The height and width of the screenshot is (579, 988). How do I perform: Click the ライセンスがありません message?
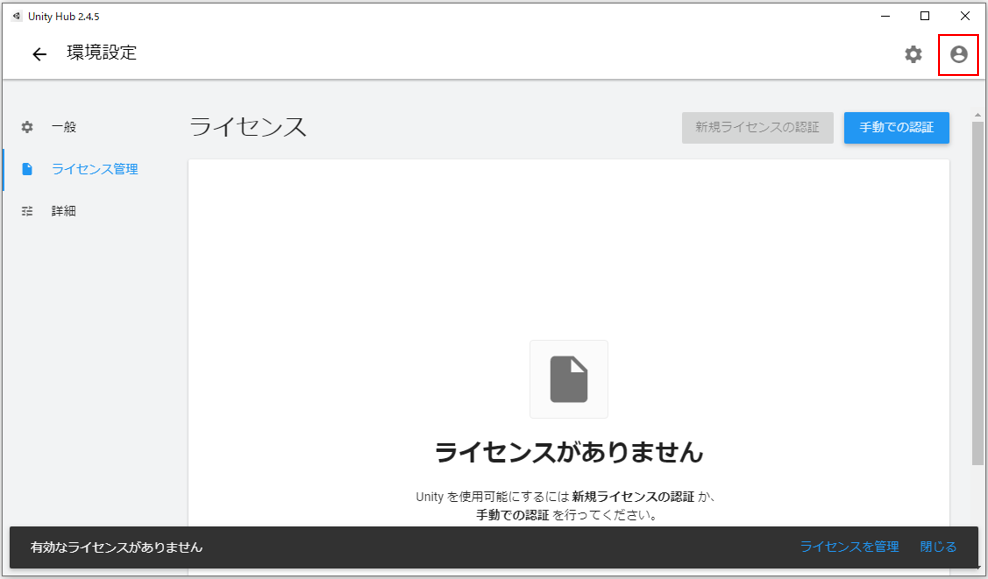click(568, 452)
